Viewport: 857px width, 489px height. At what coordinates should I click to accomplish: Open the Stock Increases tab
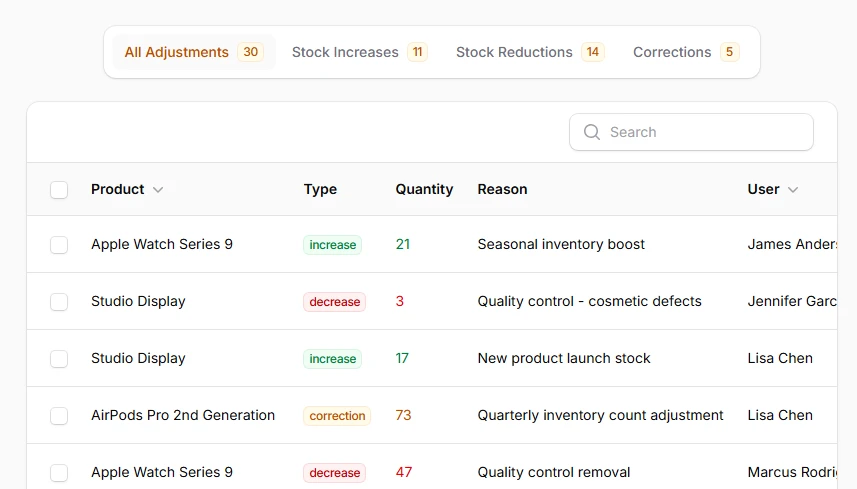click(360, 52)
